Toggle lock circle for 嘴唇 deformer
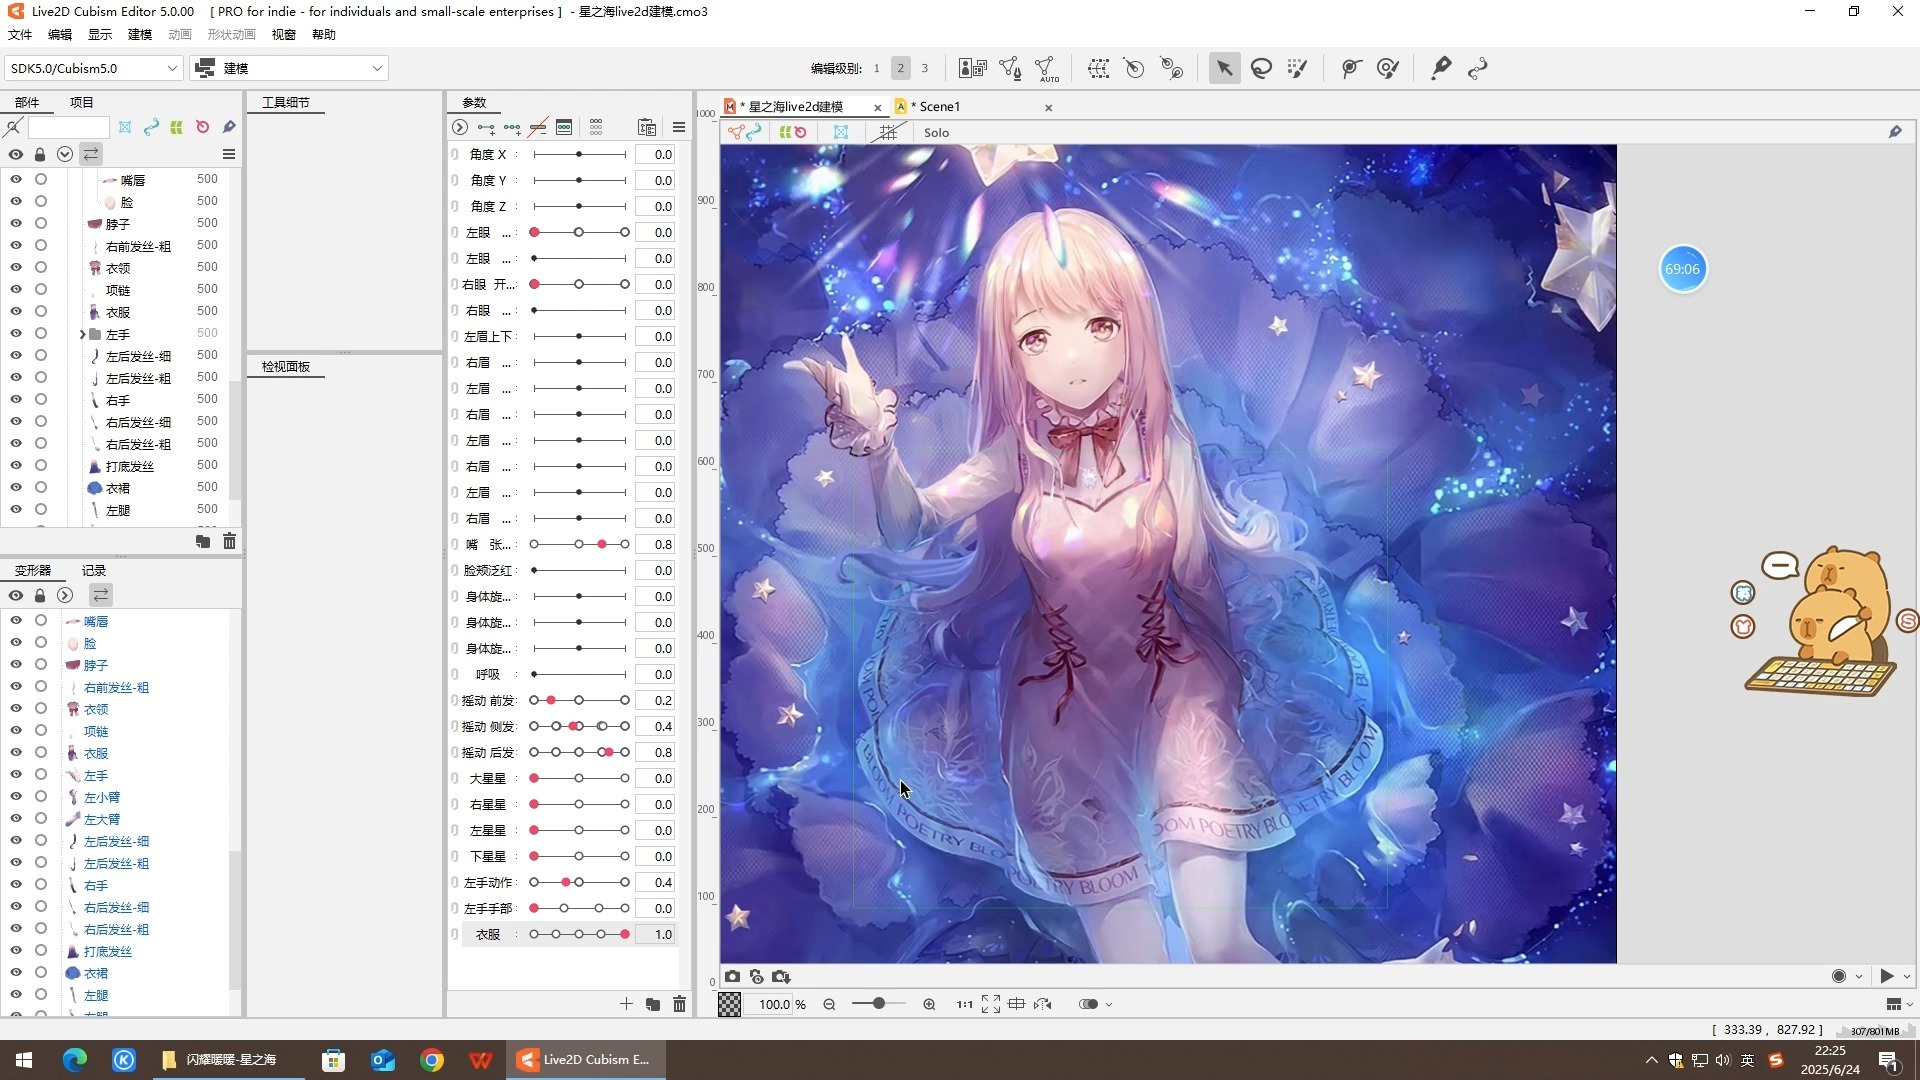Viewport: 1920px width, 1080px height. point(41,621)
